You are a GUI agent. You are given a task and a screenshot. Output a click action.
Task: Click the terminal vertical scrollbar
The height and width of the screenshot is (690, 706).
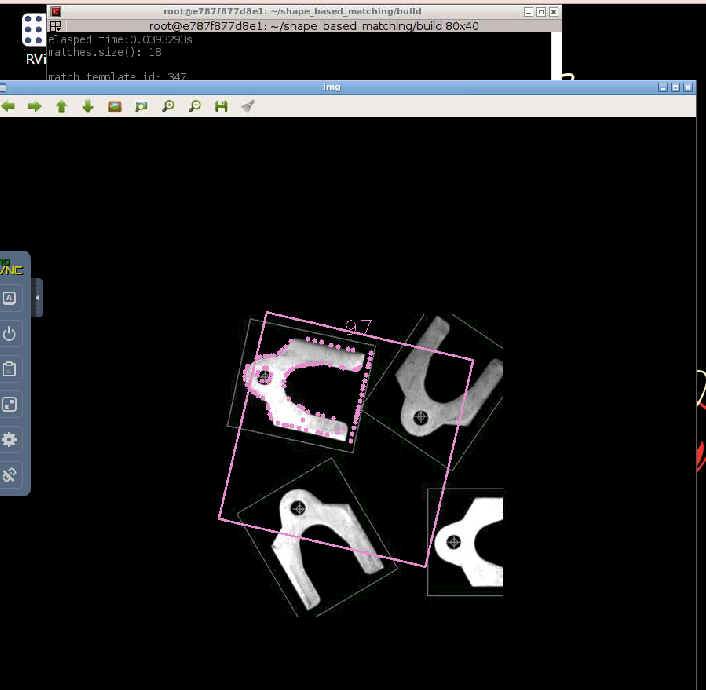556,56
